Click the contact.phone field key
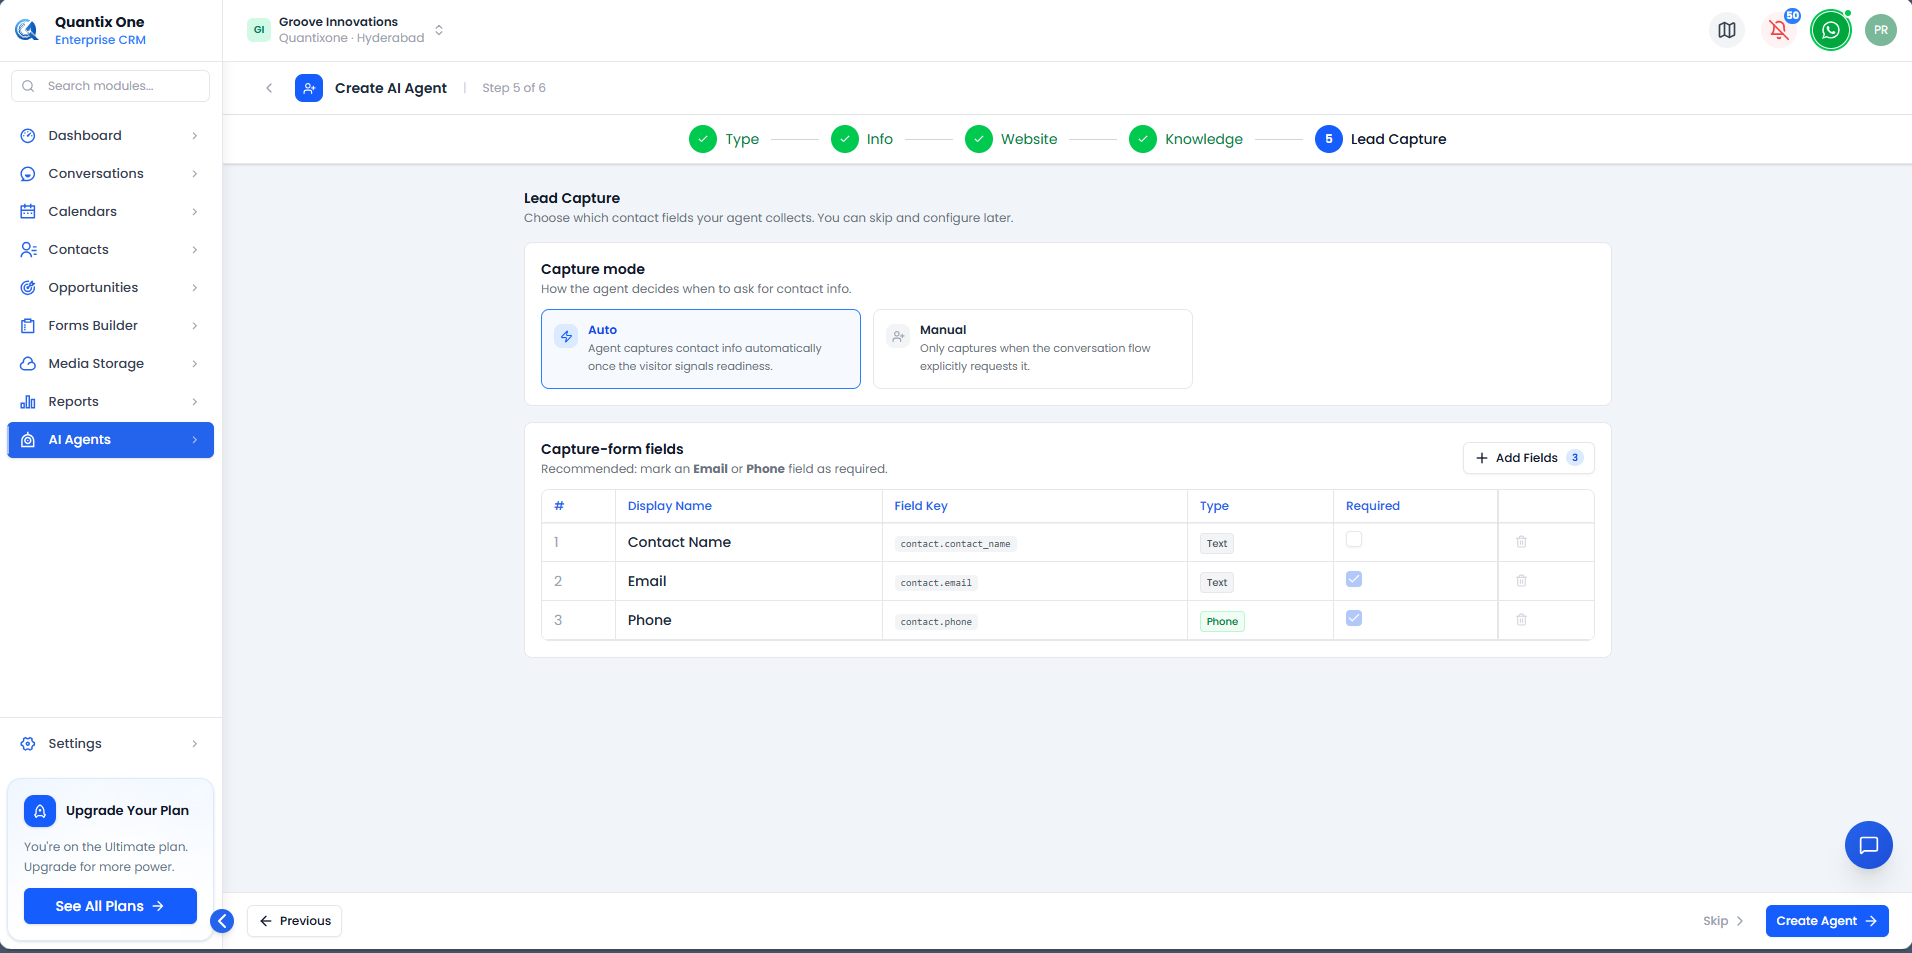Image resolution: width=1912 pixels, height=953 pixels. coord(936,622)
